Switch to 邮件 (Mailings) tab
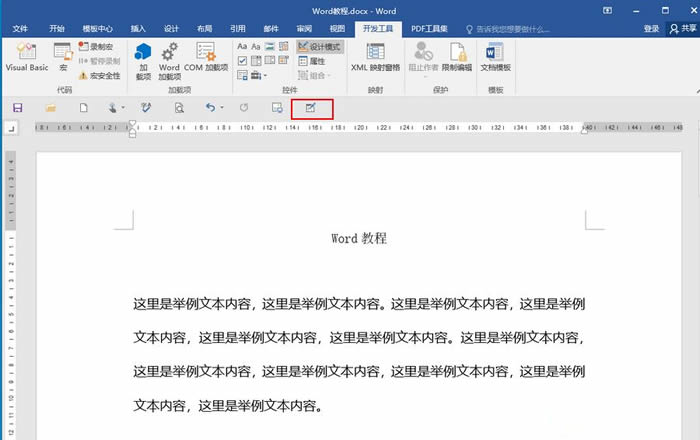This screenshot has width=700, height=440. pos(271,29)
